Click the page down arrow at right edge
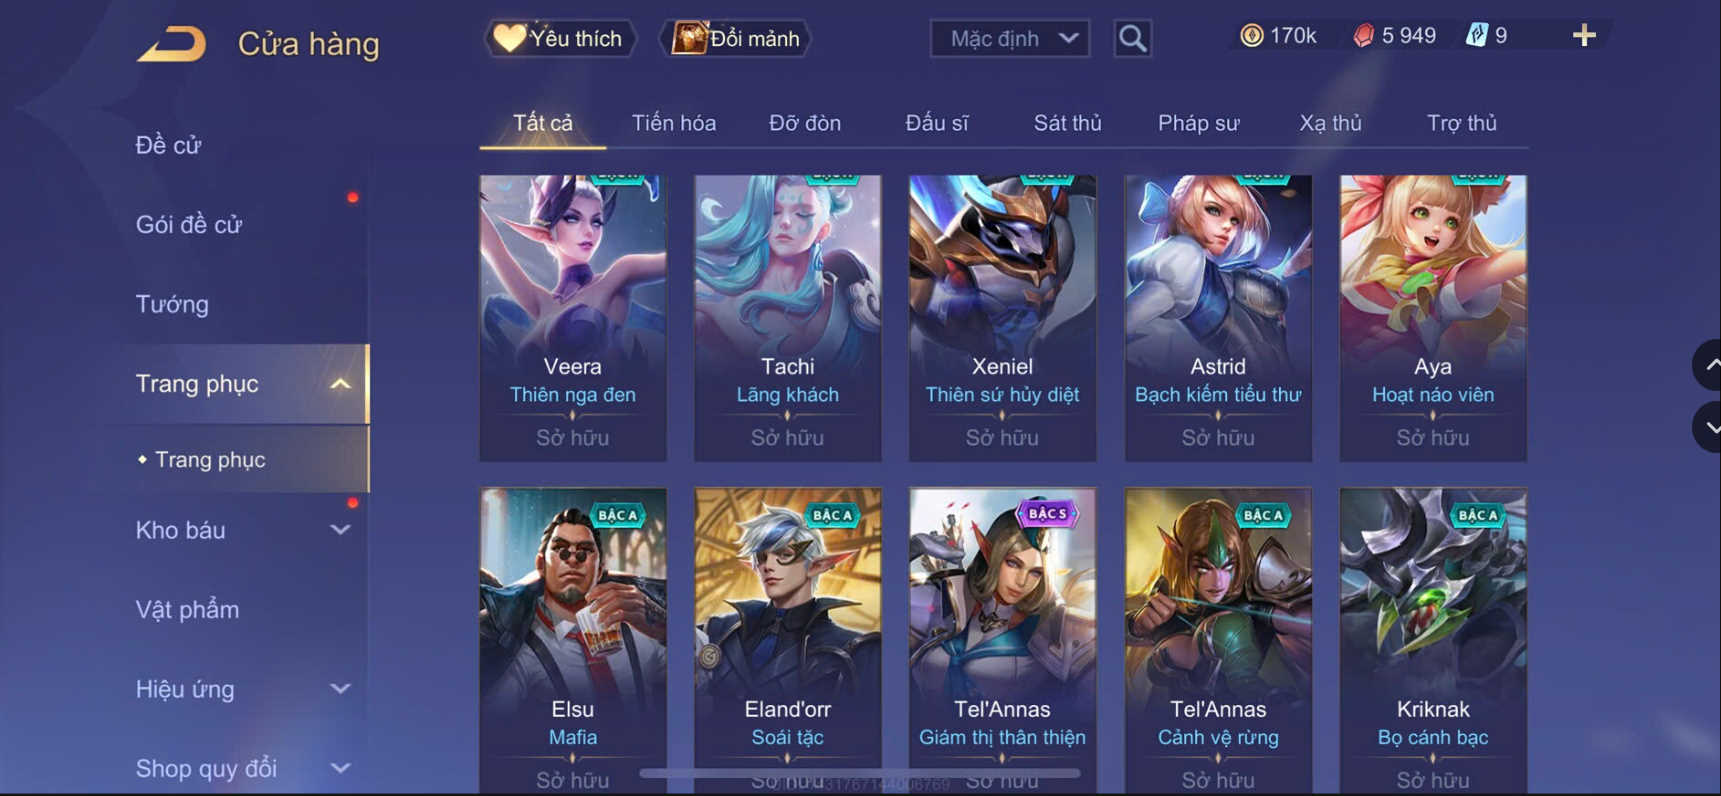The width and height of the screenshot is (1721, 796). tap(1709, 427)
